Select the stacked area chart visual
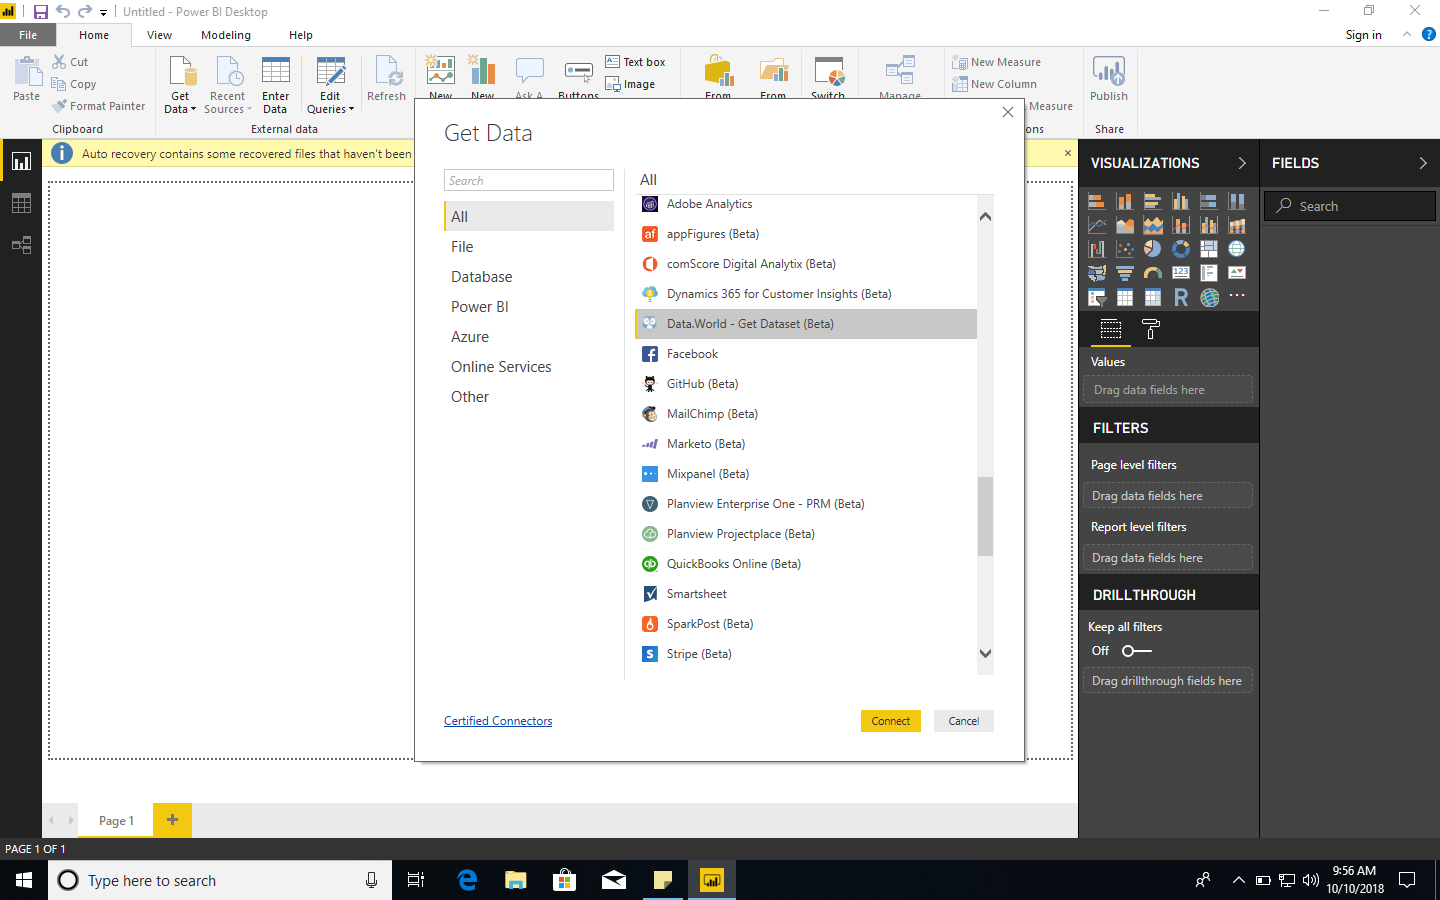The height and width of the screenshot is (900, 1440). [1153, 225]
